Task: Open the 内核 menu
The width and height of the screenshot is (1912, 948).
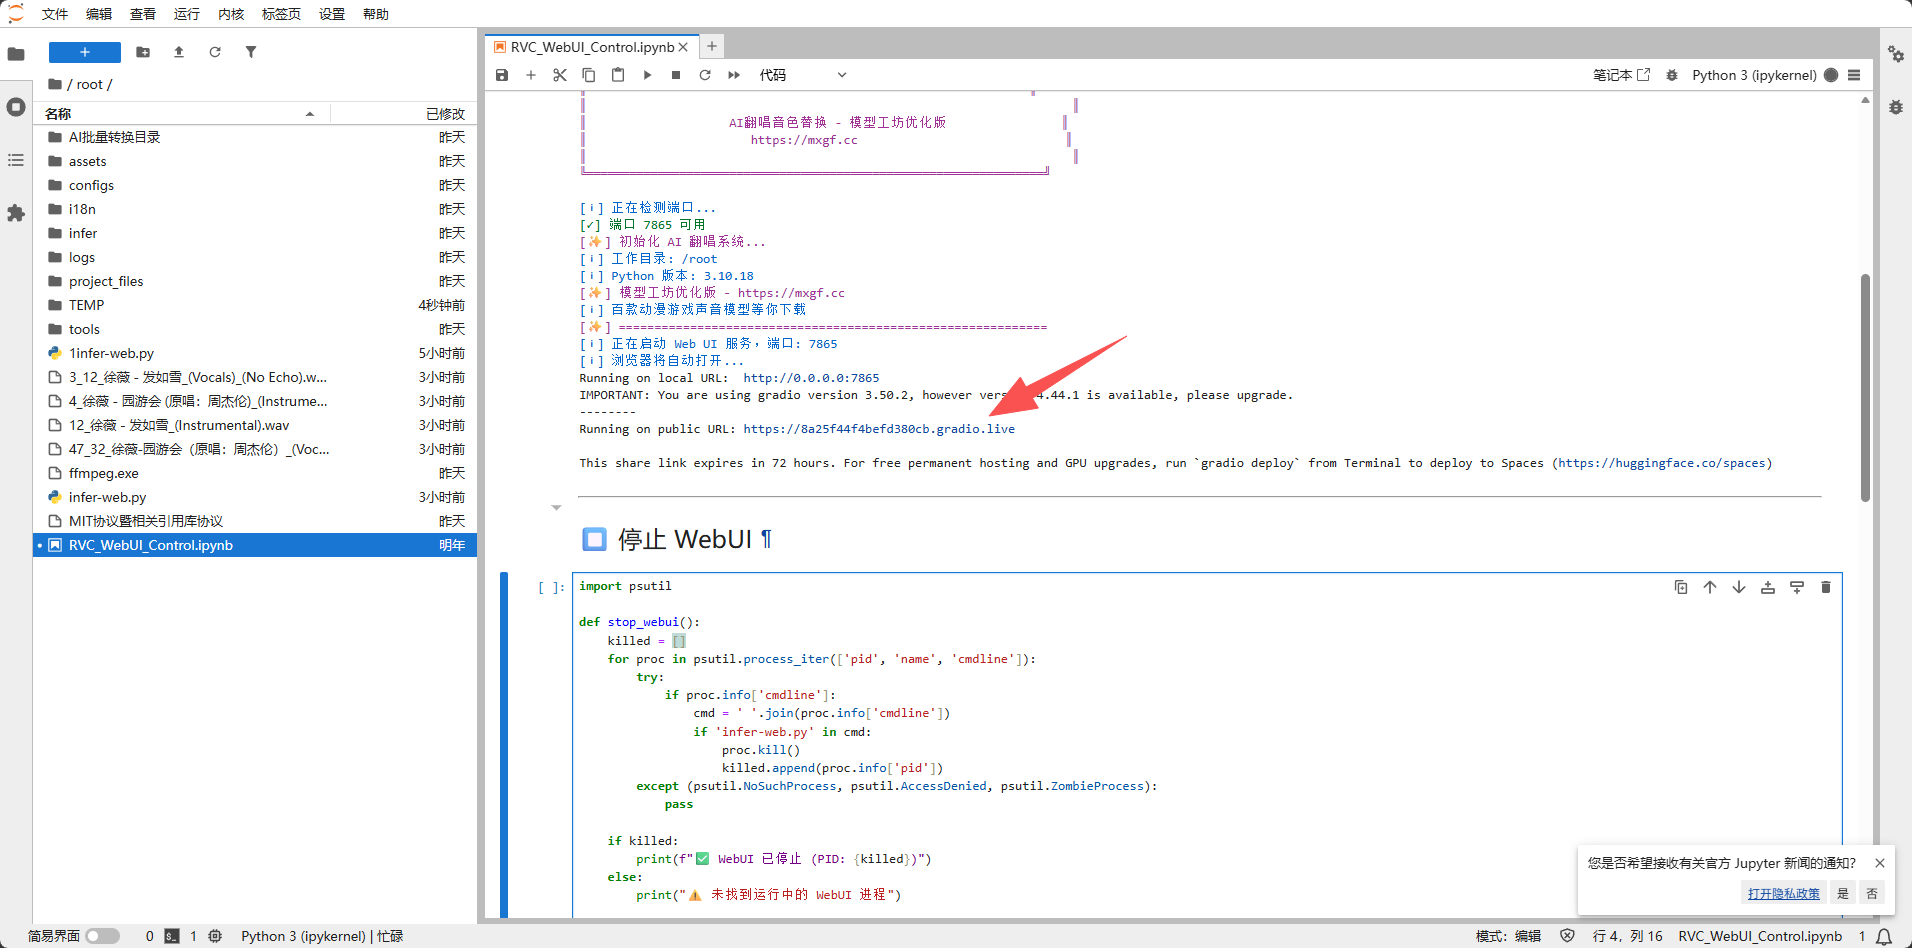Action: 231,14
